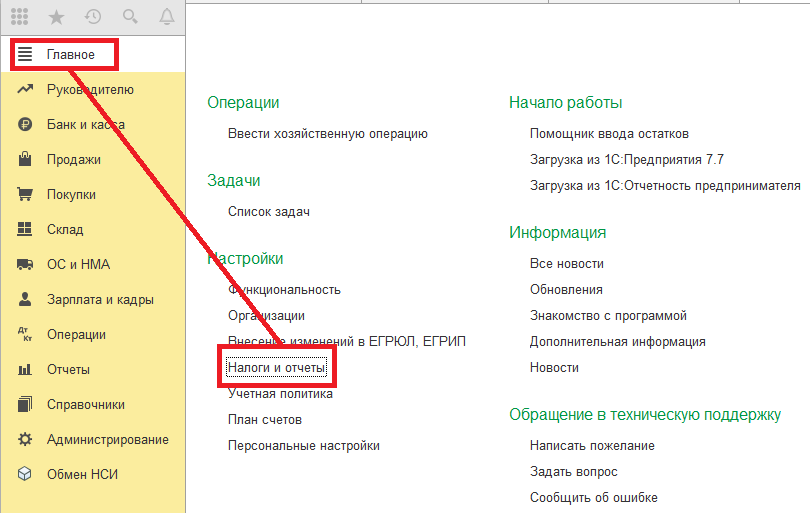
Task: Open Персональные настройки
Action: point(304,446)
